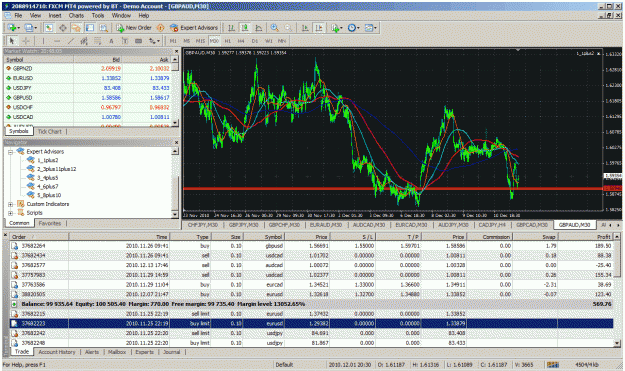The image size is (625, 371).
Task: Select the crosshair cursor tool
Action: click(x=26, y=41)
